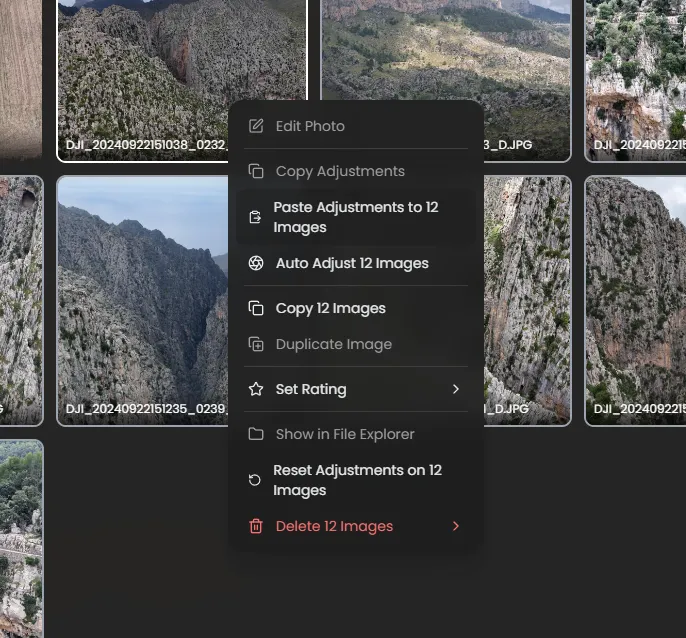Click the red trash icon for Delete
This screenshot has height=638, width=686.
(256, 526)
